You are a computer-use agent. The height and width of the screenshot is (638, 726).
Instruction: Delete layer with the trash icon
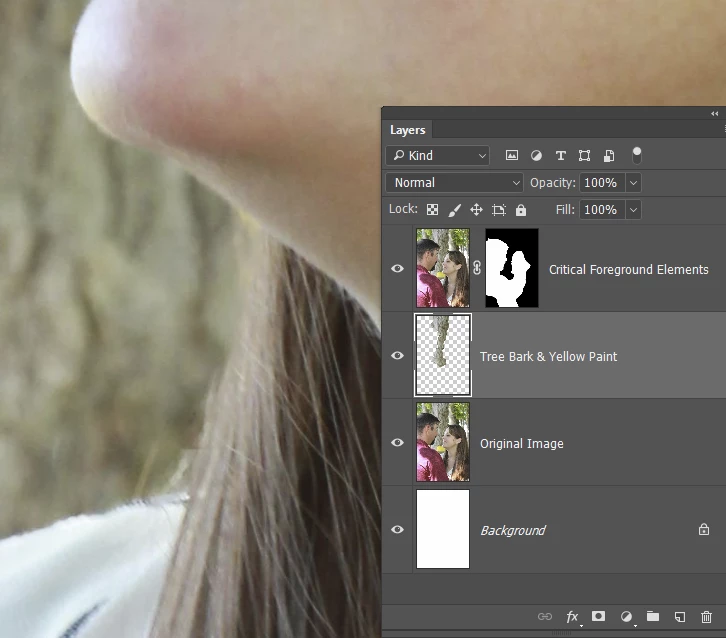(x=706, y=617)
